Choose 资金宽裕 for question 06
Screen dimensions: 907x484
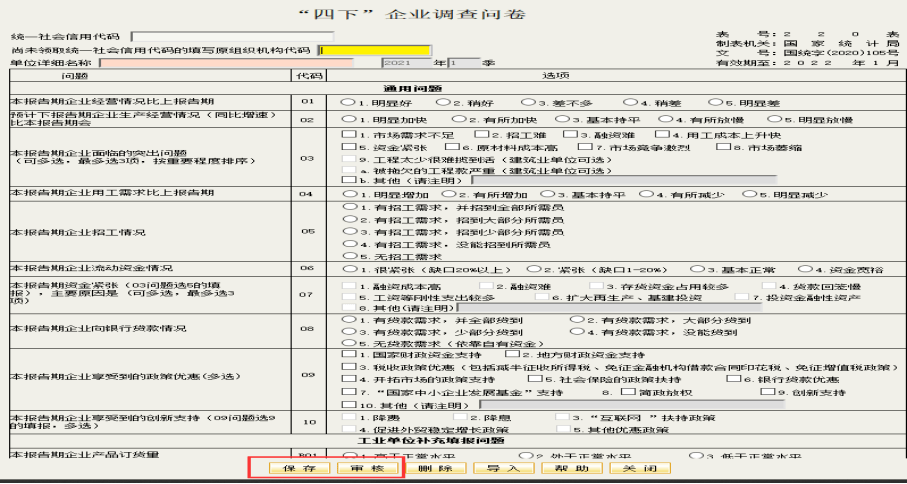pyautogui.click(x=804, y=269)
